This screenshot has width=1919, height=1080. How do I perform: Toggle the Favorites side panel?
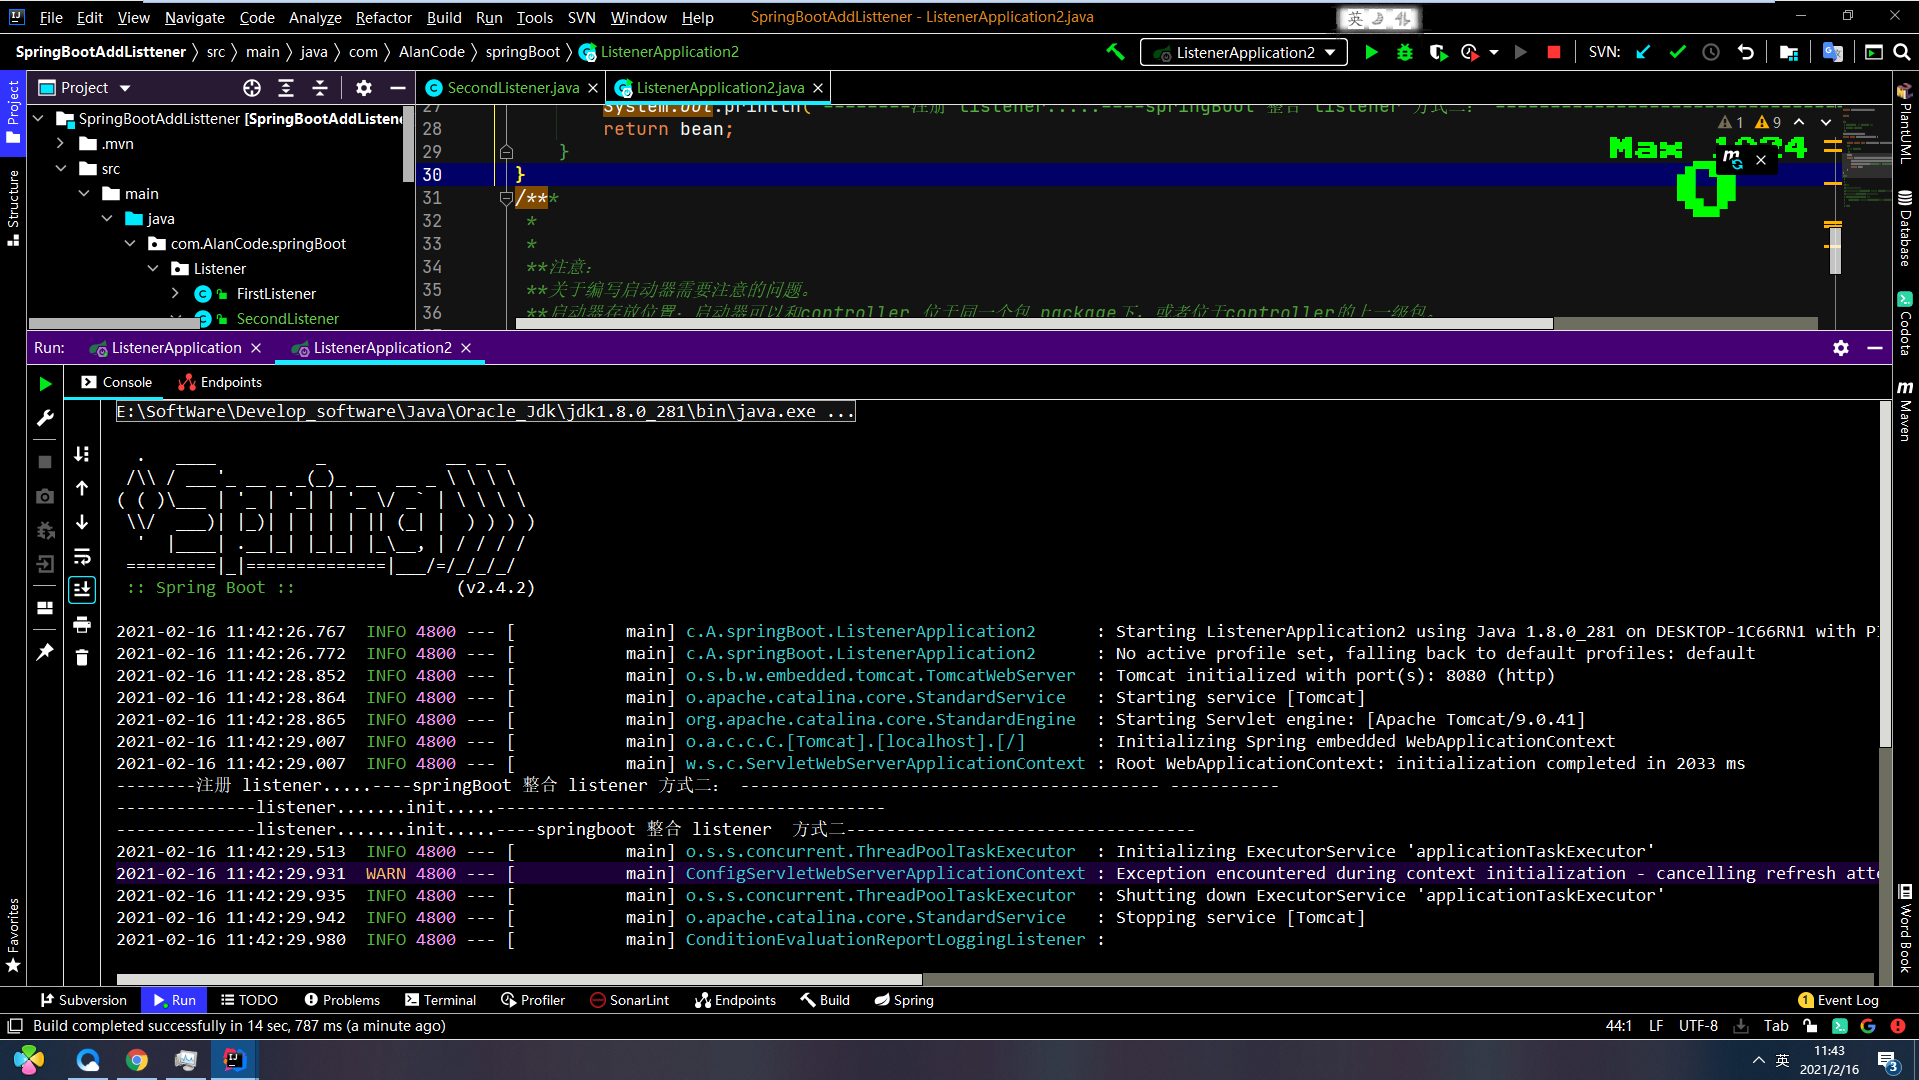tap(13, 935)
